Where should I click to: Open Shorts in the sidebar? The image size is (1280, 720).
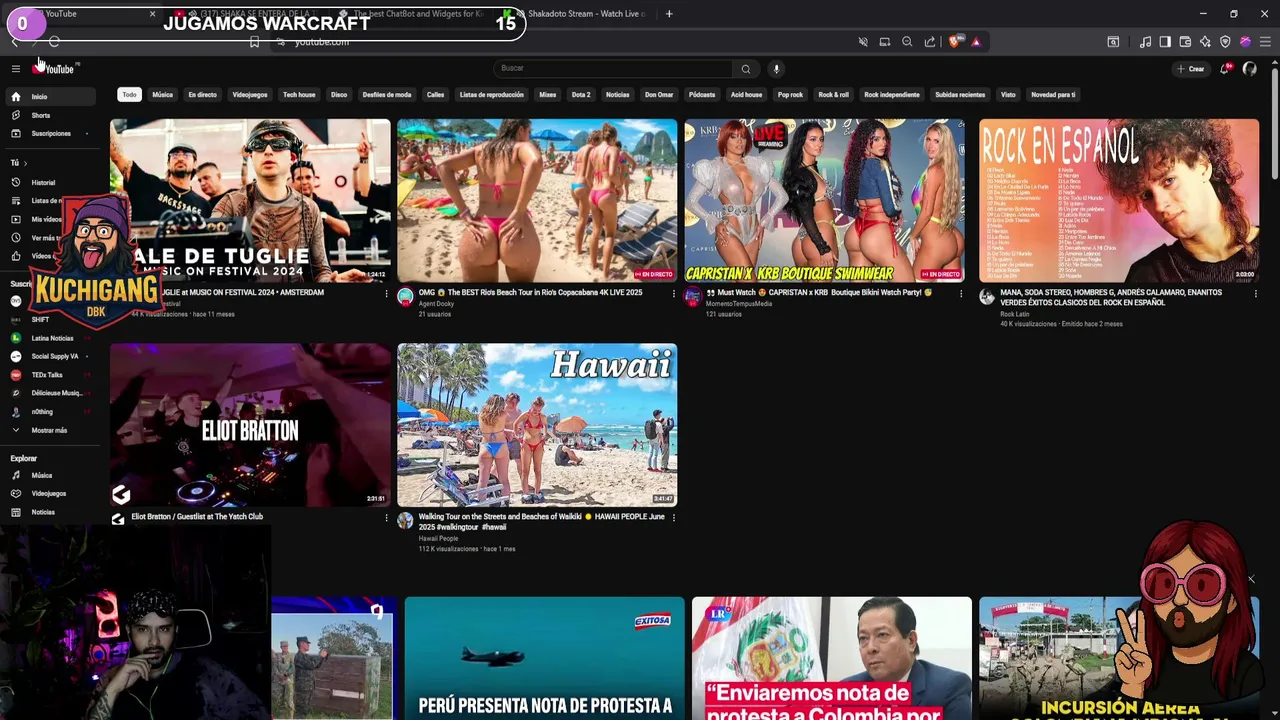50,115
